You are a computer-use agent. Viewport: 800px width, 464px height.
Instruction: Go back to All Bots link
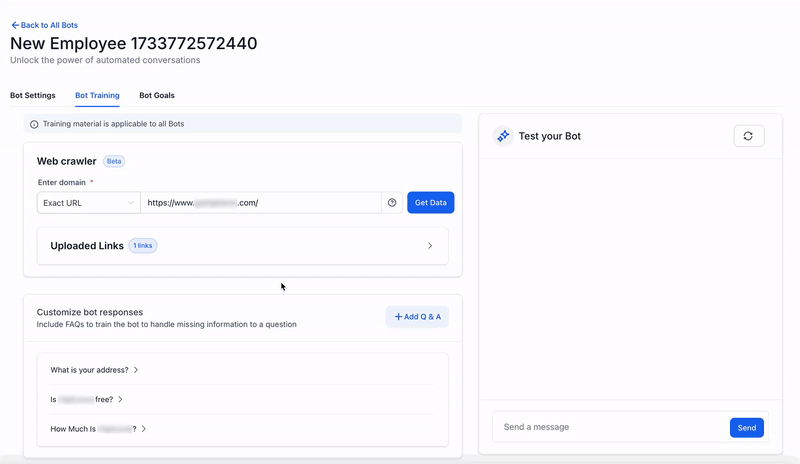point(44,25)
